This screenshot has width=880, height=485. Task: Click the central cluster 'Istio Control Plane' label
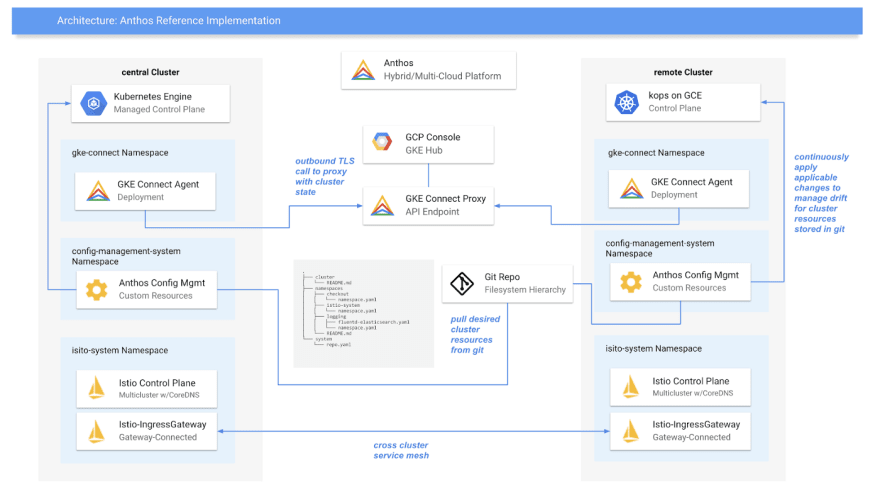click(157, 383)
